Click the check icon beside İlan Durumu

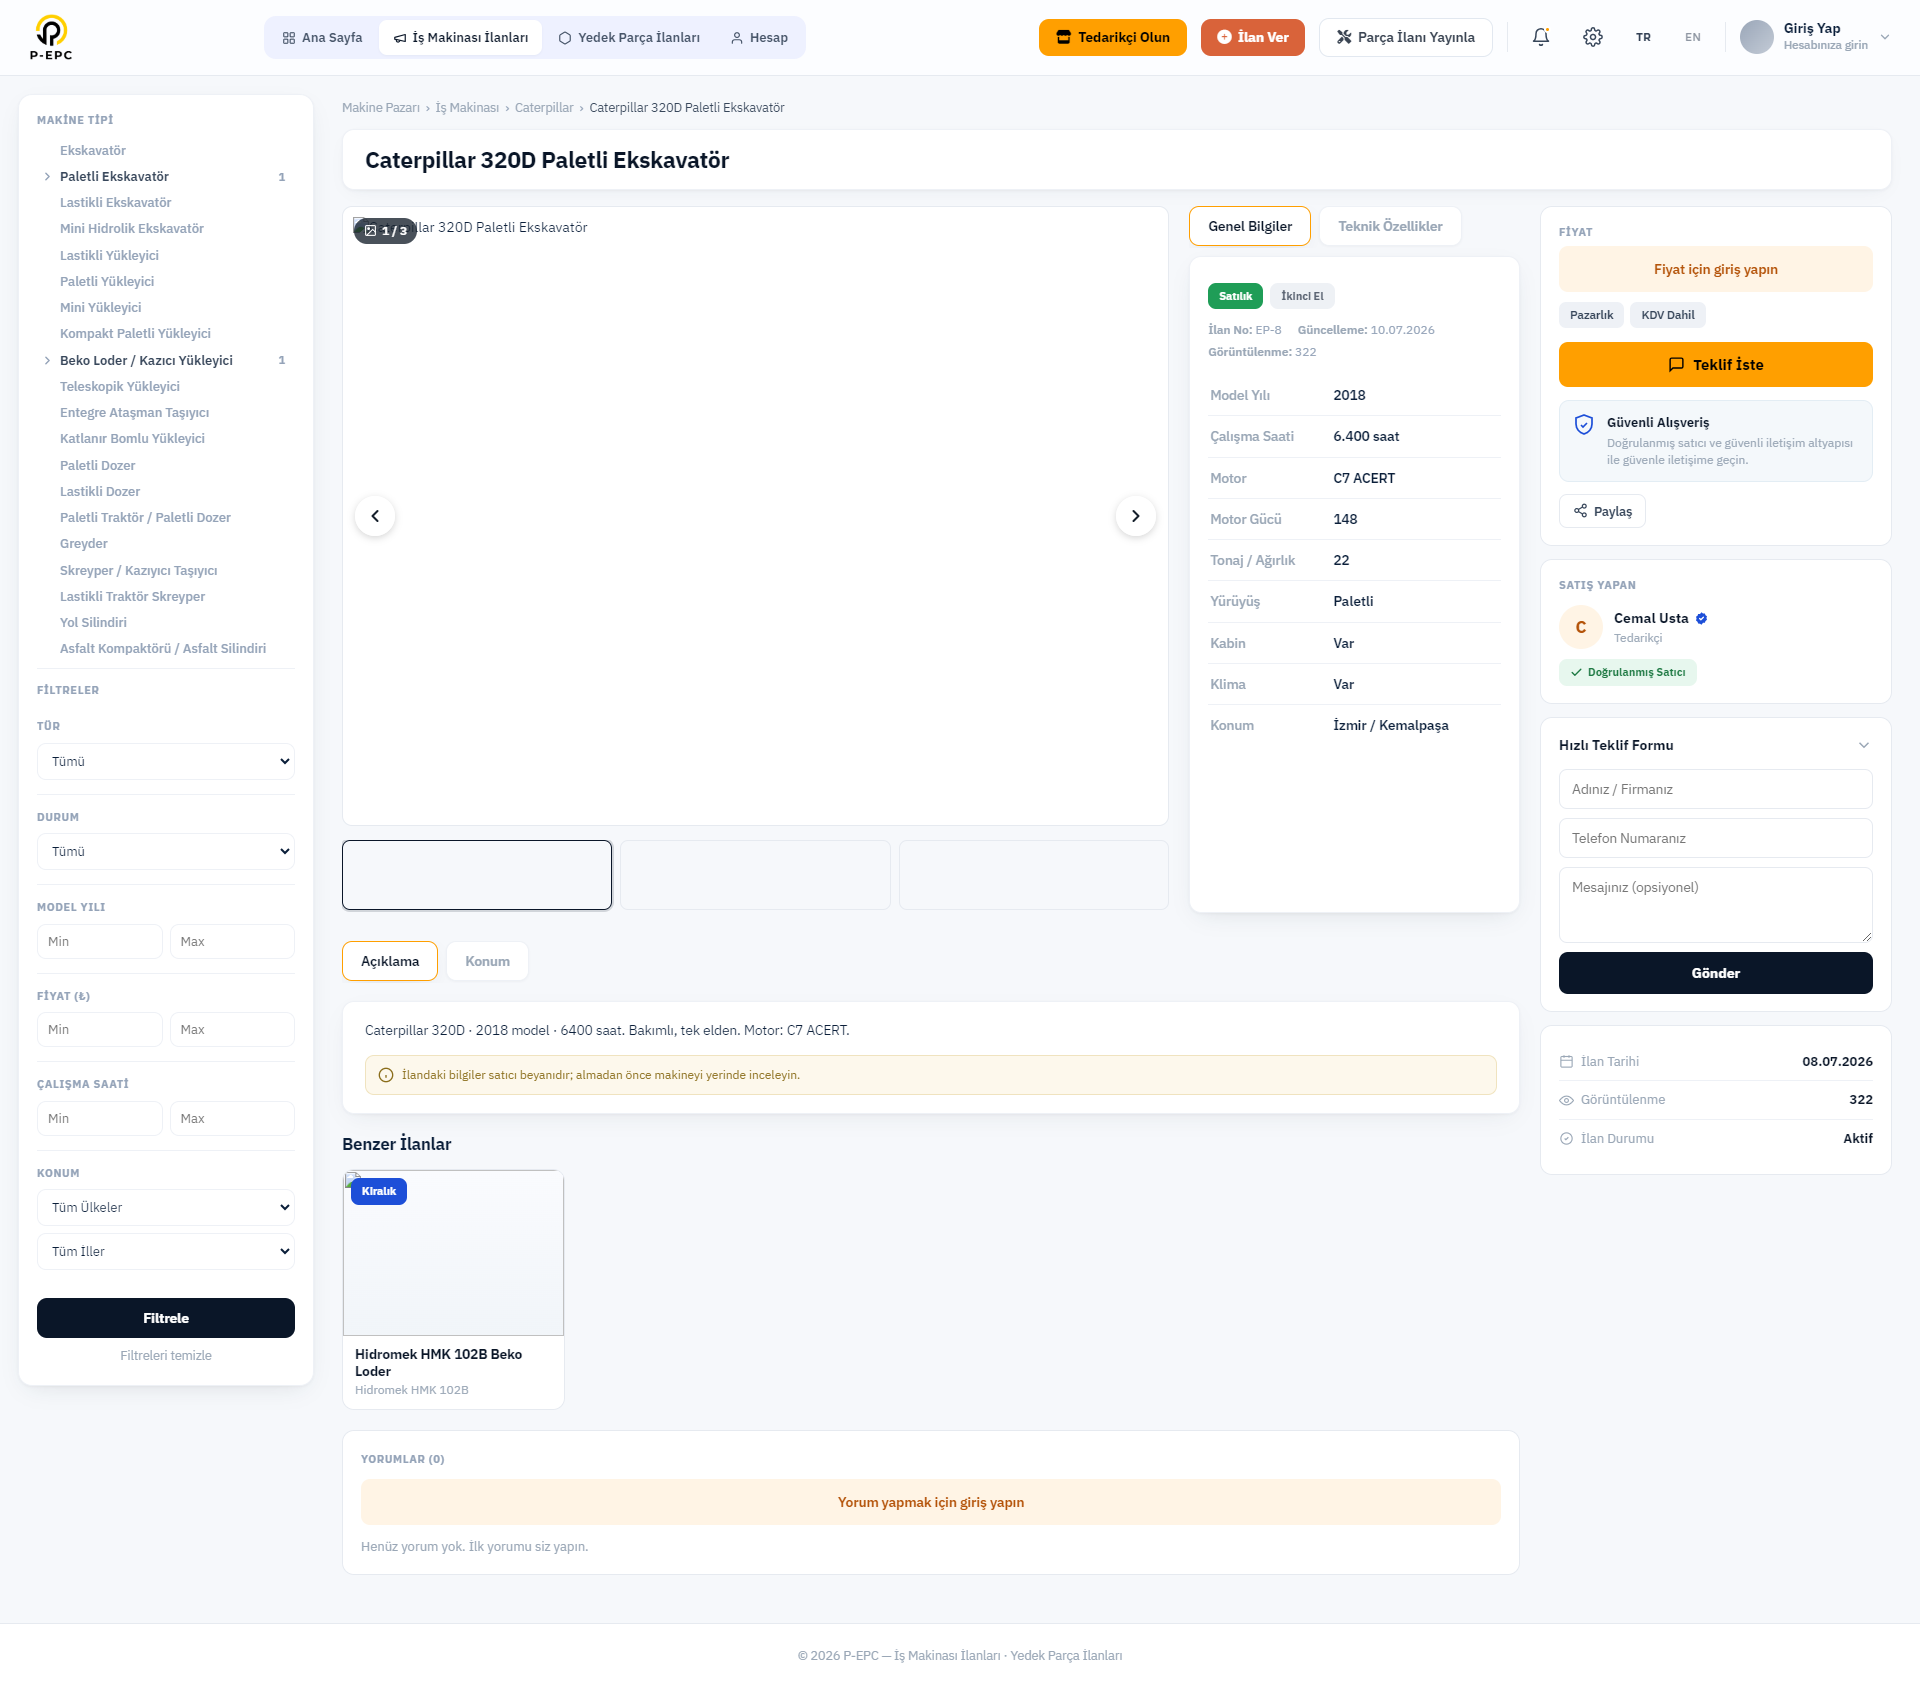(x=1566, y=1138)
